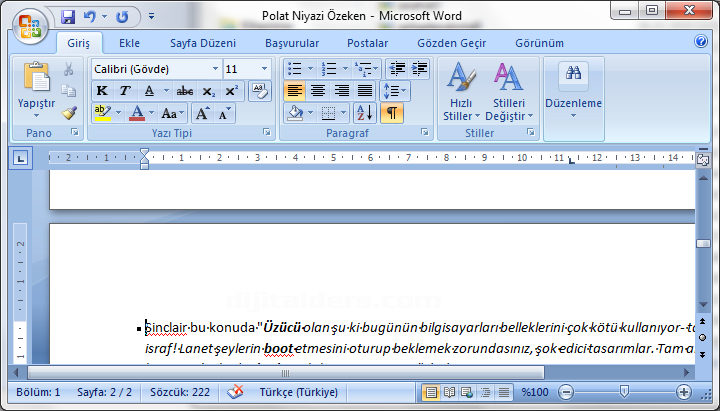Switch to Outline view

pos(485,392)
